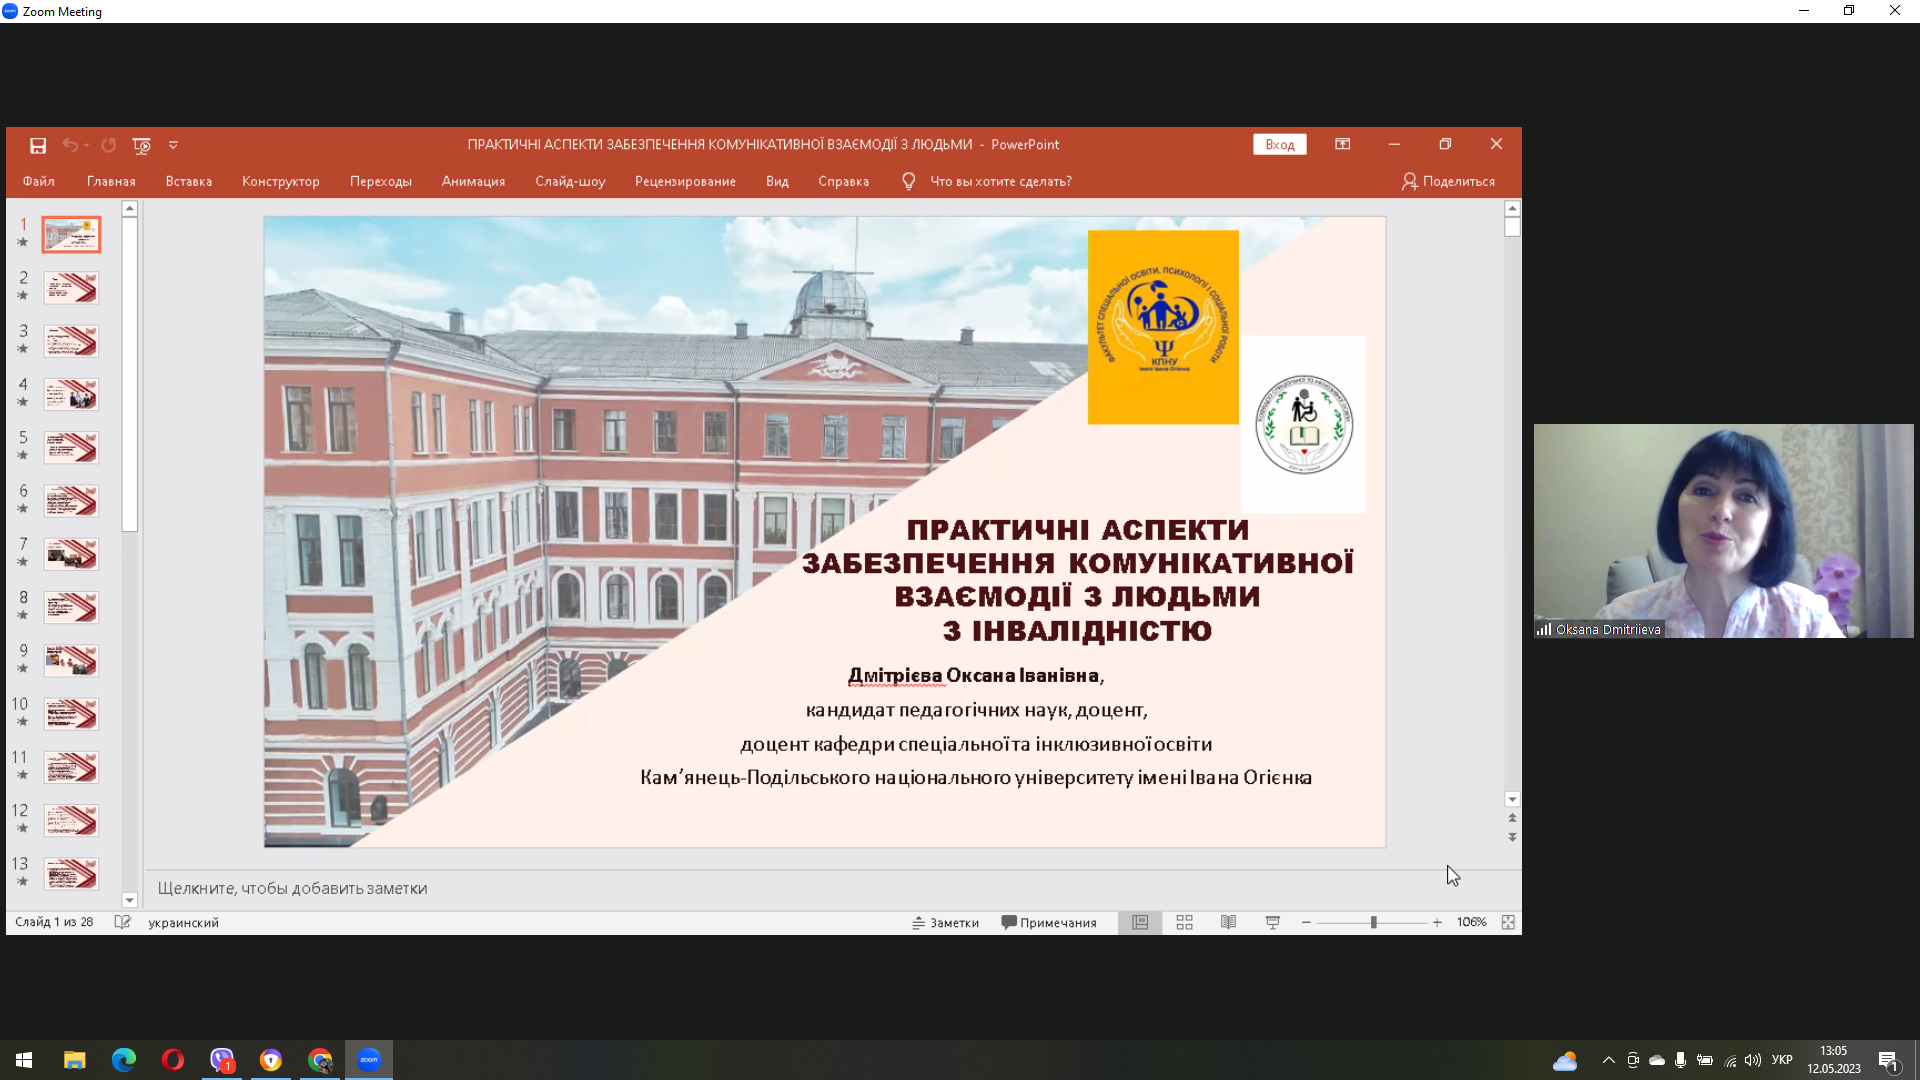Toggle the Заметки notes pane
Image resolution: width=1920 pixels, height=1080 pixels.
(x=945, y=922)
